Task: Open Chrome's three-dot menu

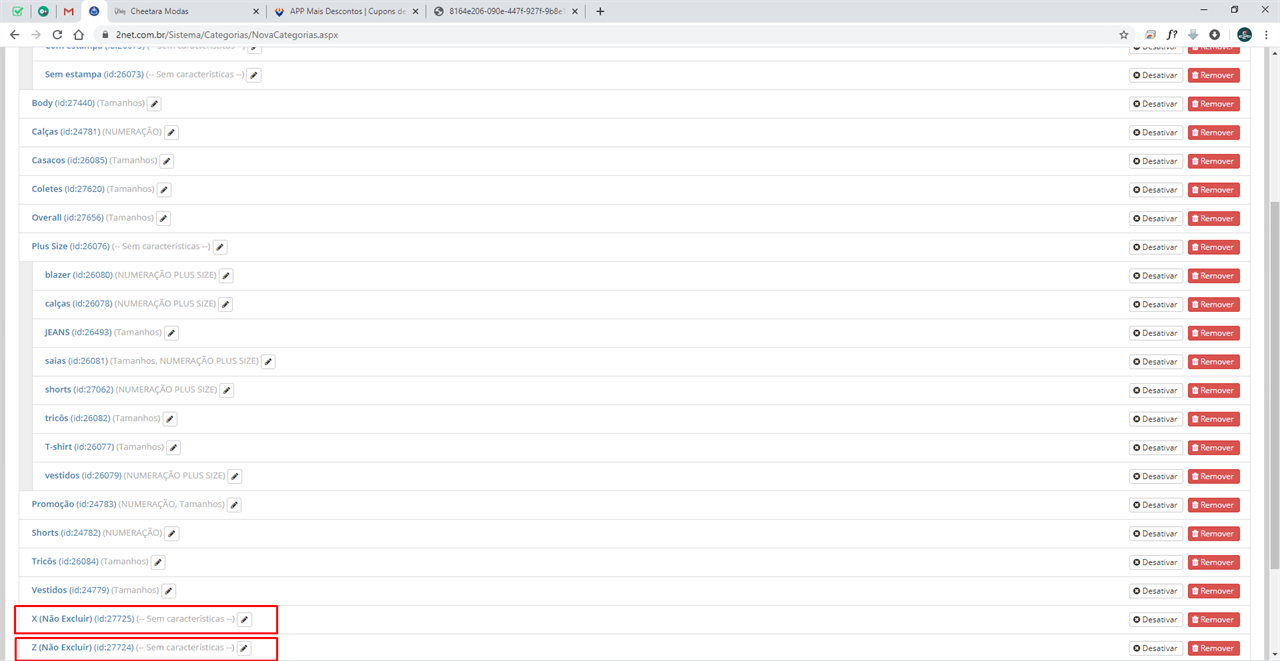Action: tap(1266, 34)
